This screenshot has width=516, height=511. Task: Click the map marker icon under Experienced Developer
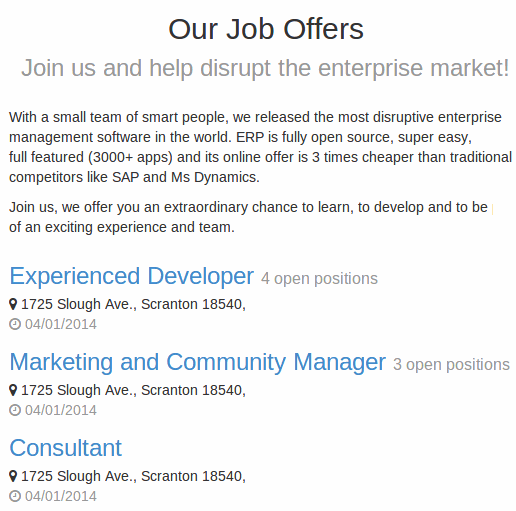(x=13, y=304)
